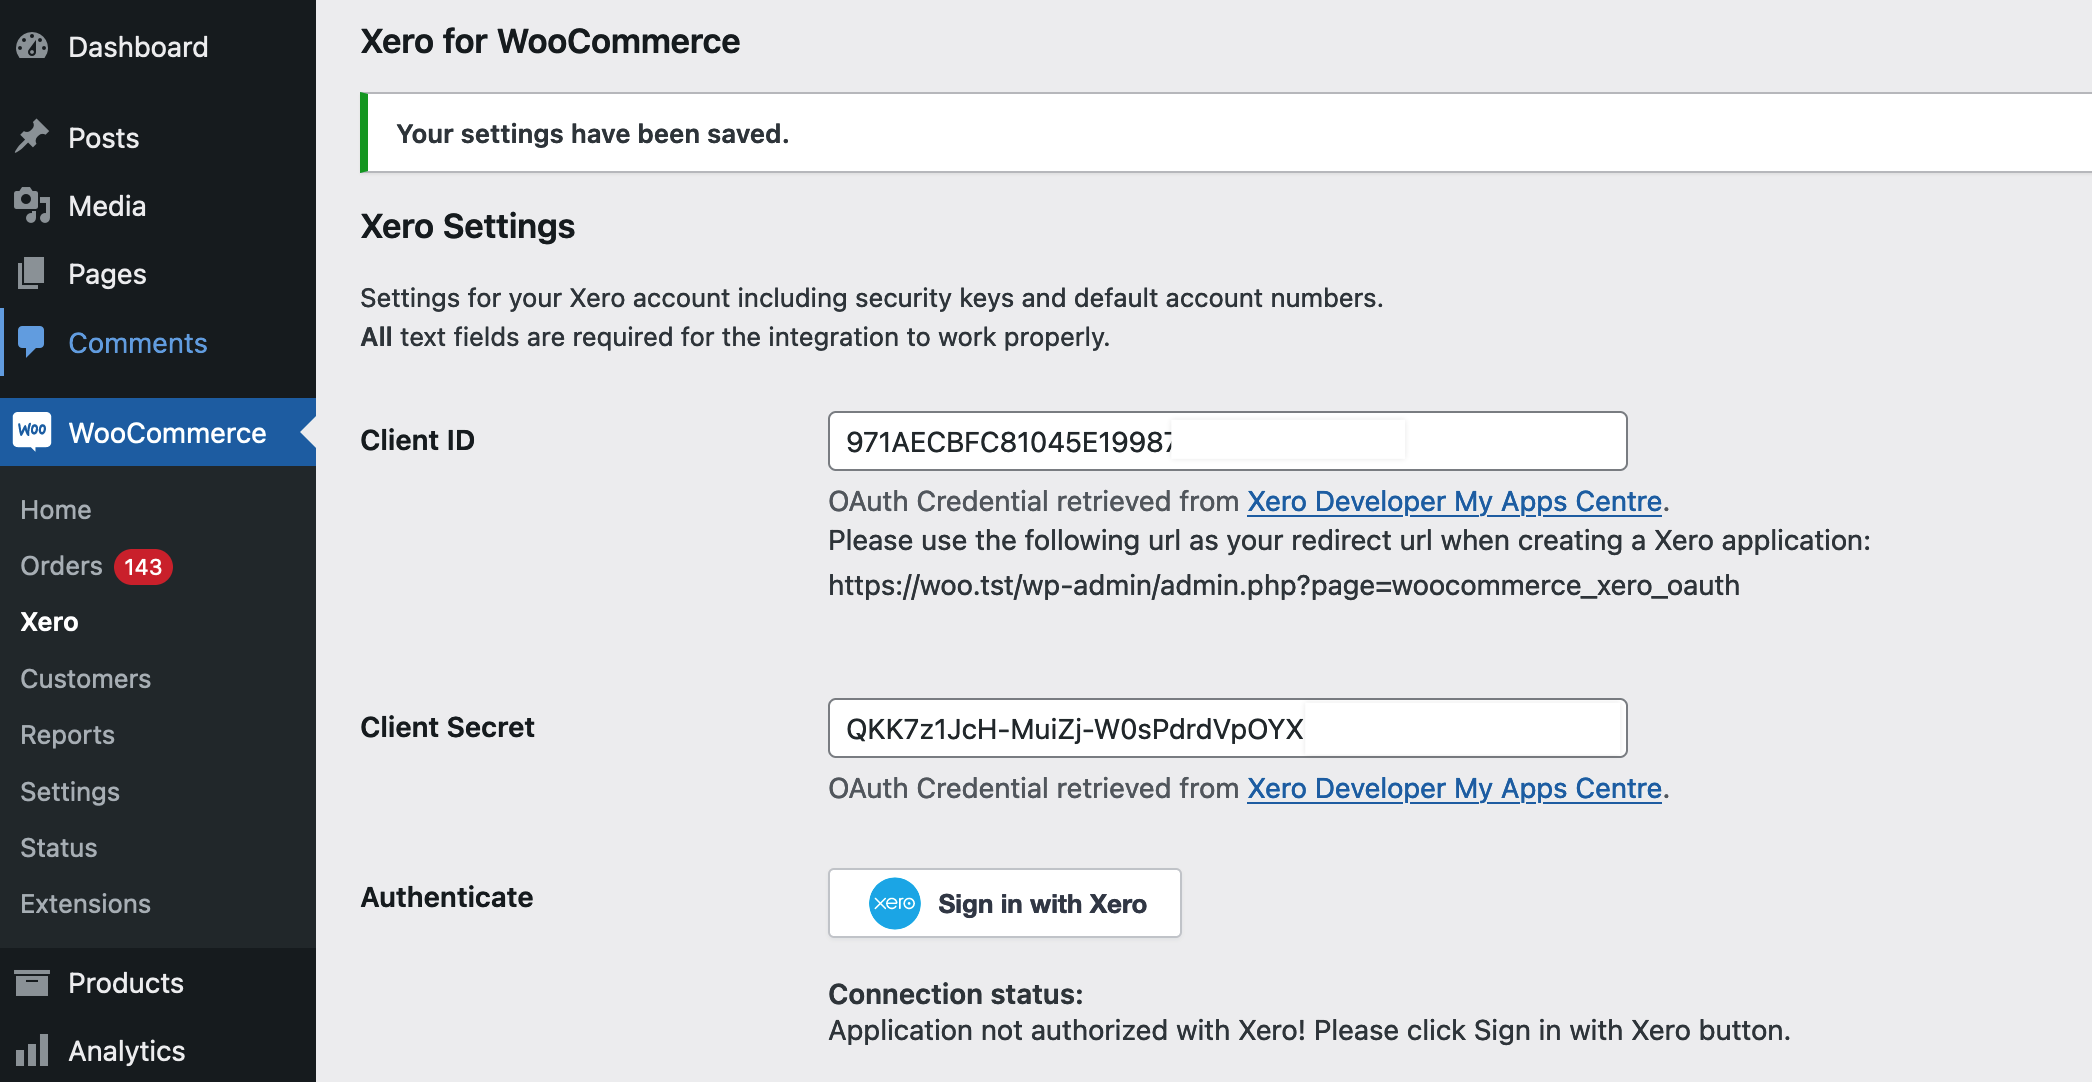Open the Customers section
2092x1082 pixels.
(x=84, y=678)
